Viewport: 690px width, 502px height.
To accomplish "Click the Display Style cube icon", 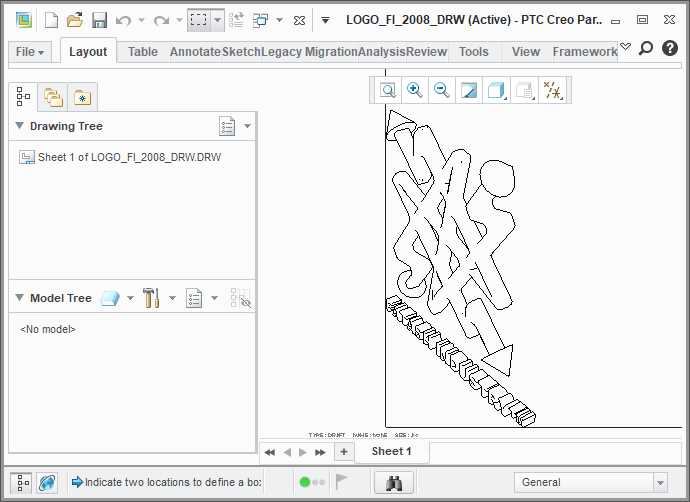I will [496, 90].
